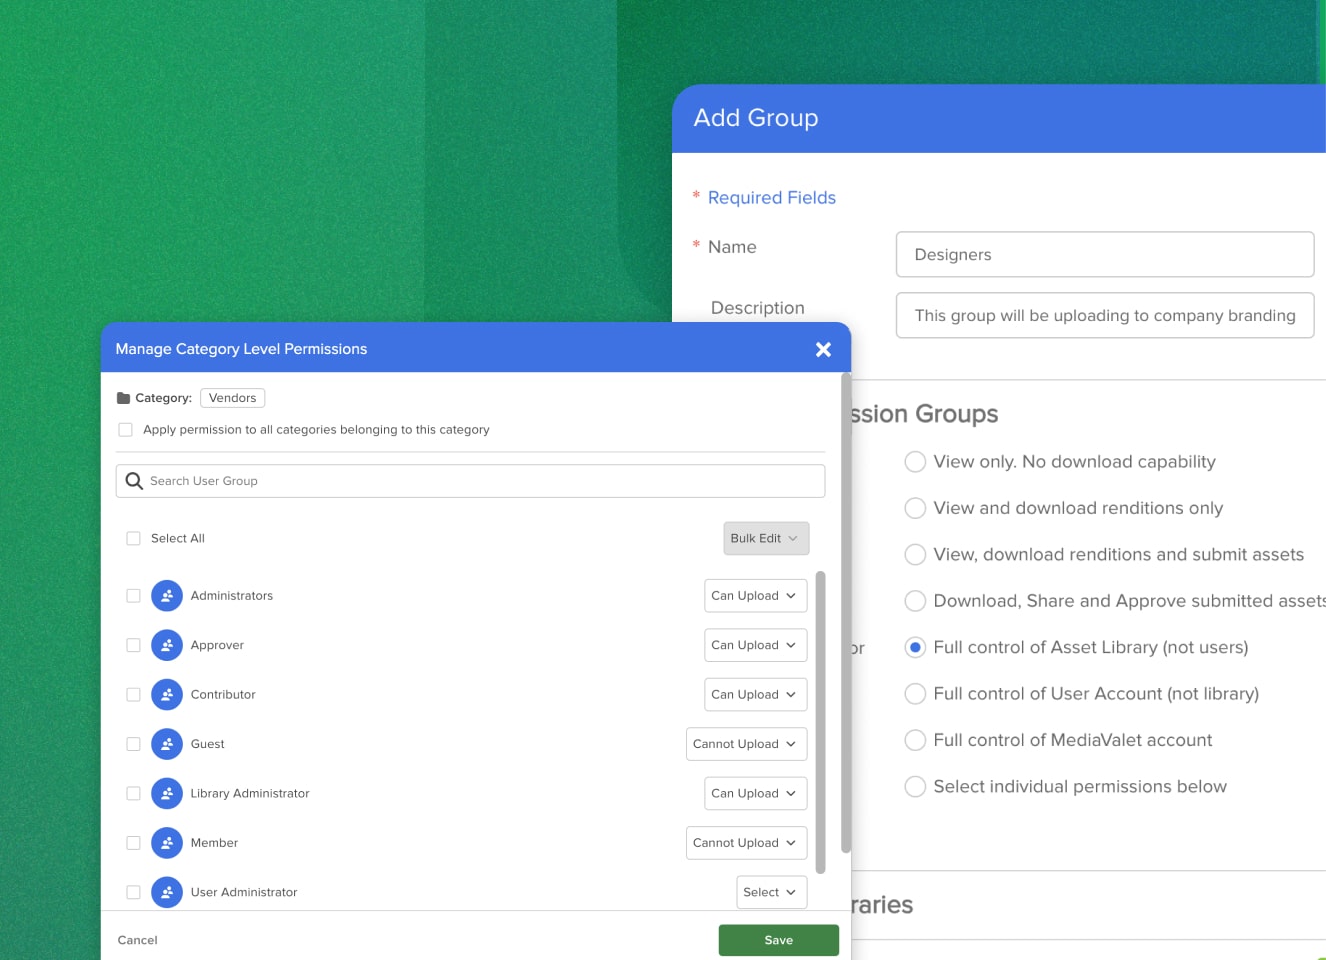This screenshot has width=1326, height=960.
Task: Click the Library Administrator group icon
Action: click(167, 794)
